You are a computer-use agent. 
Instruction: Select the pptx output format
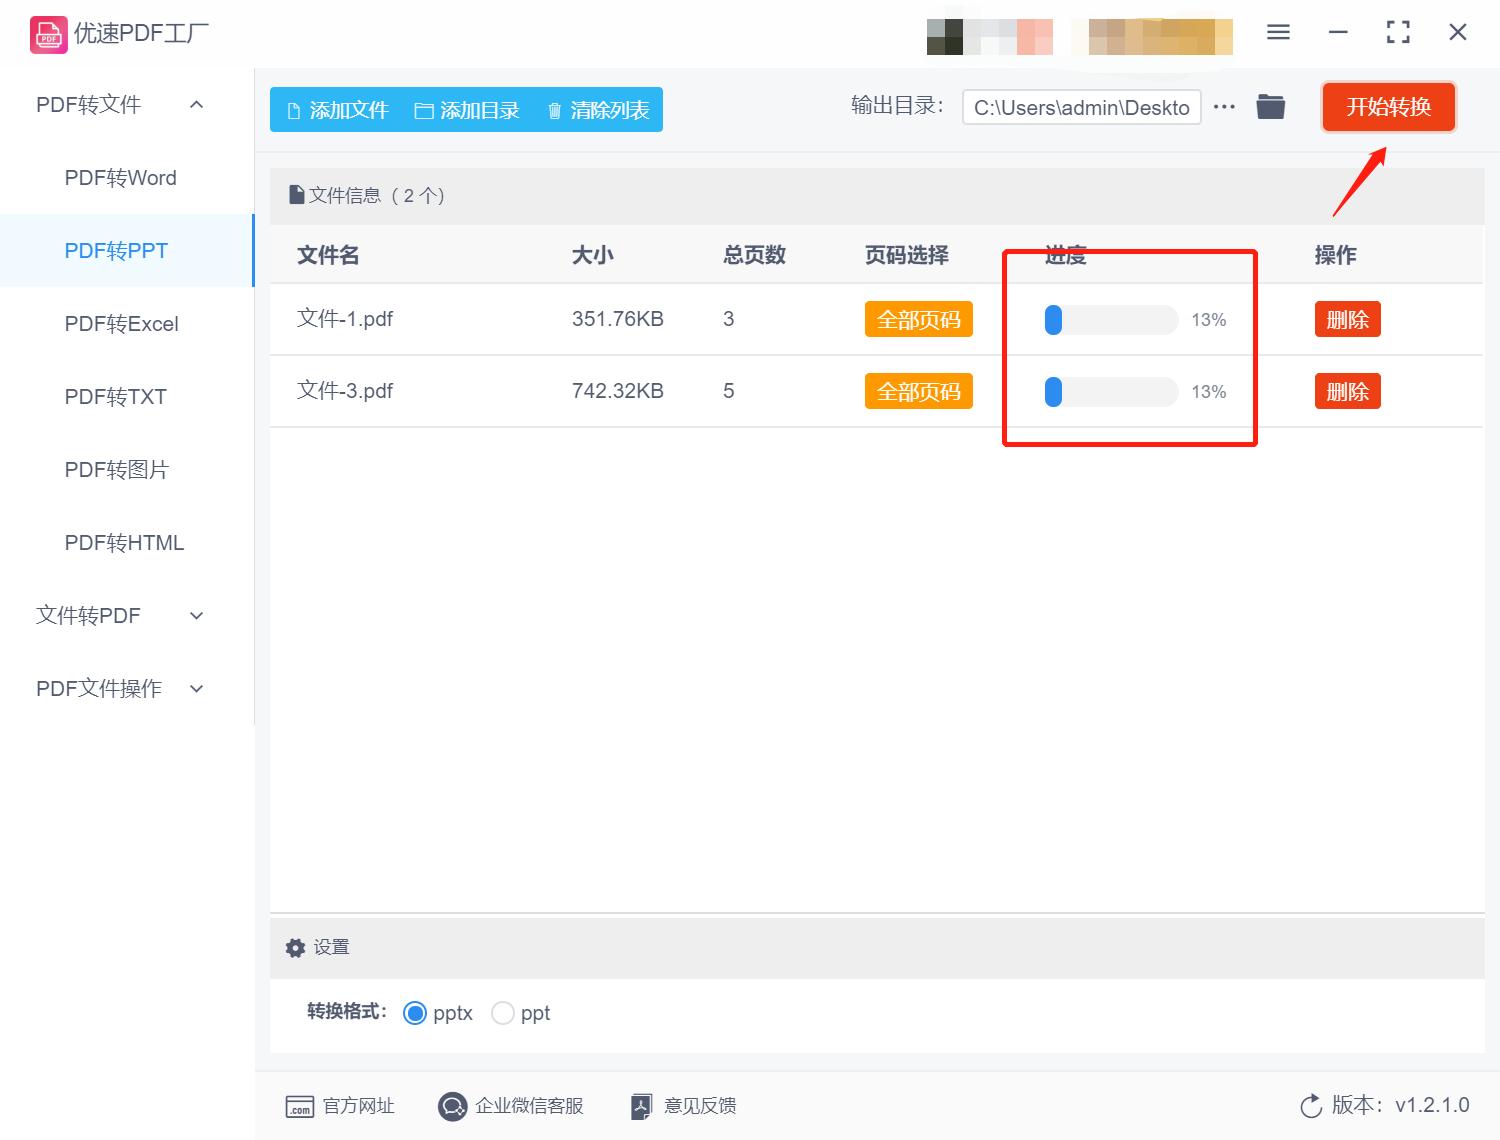415,1013
